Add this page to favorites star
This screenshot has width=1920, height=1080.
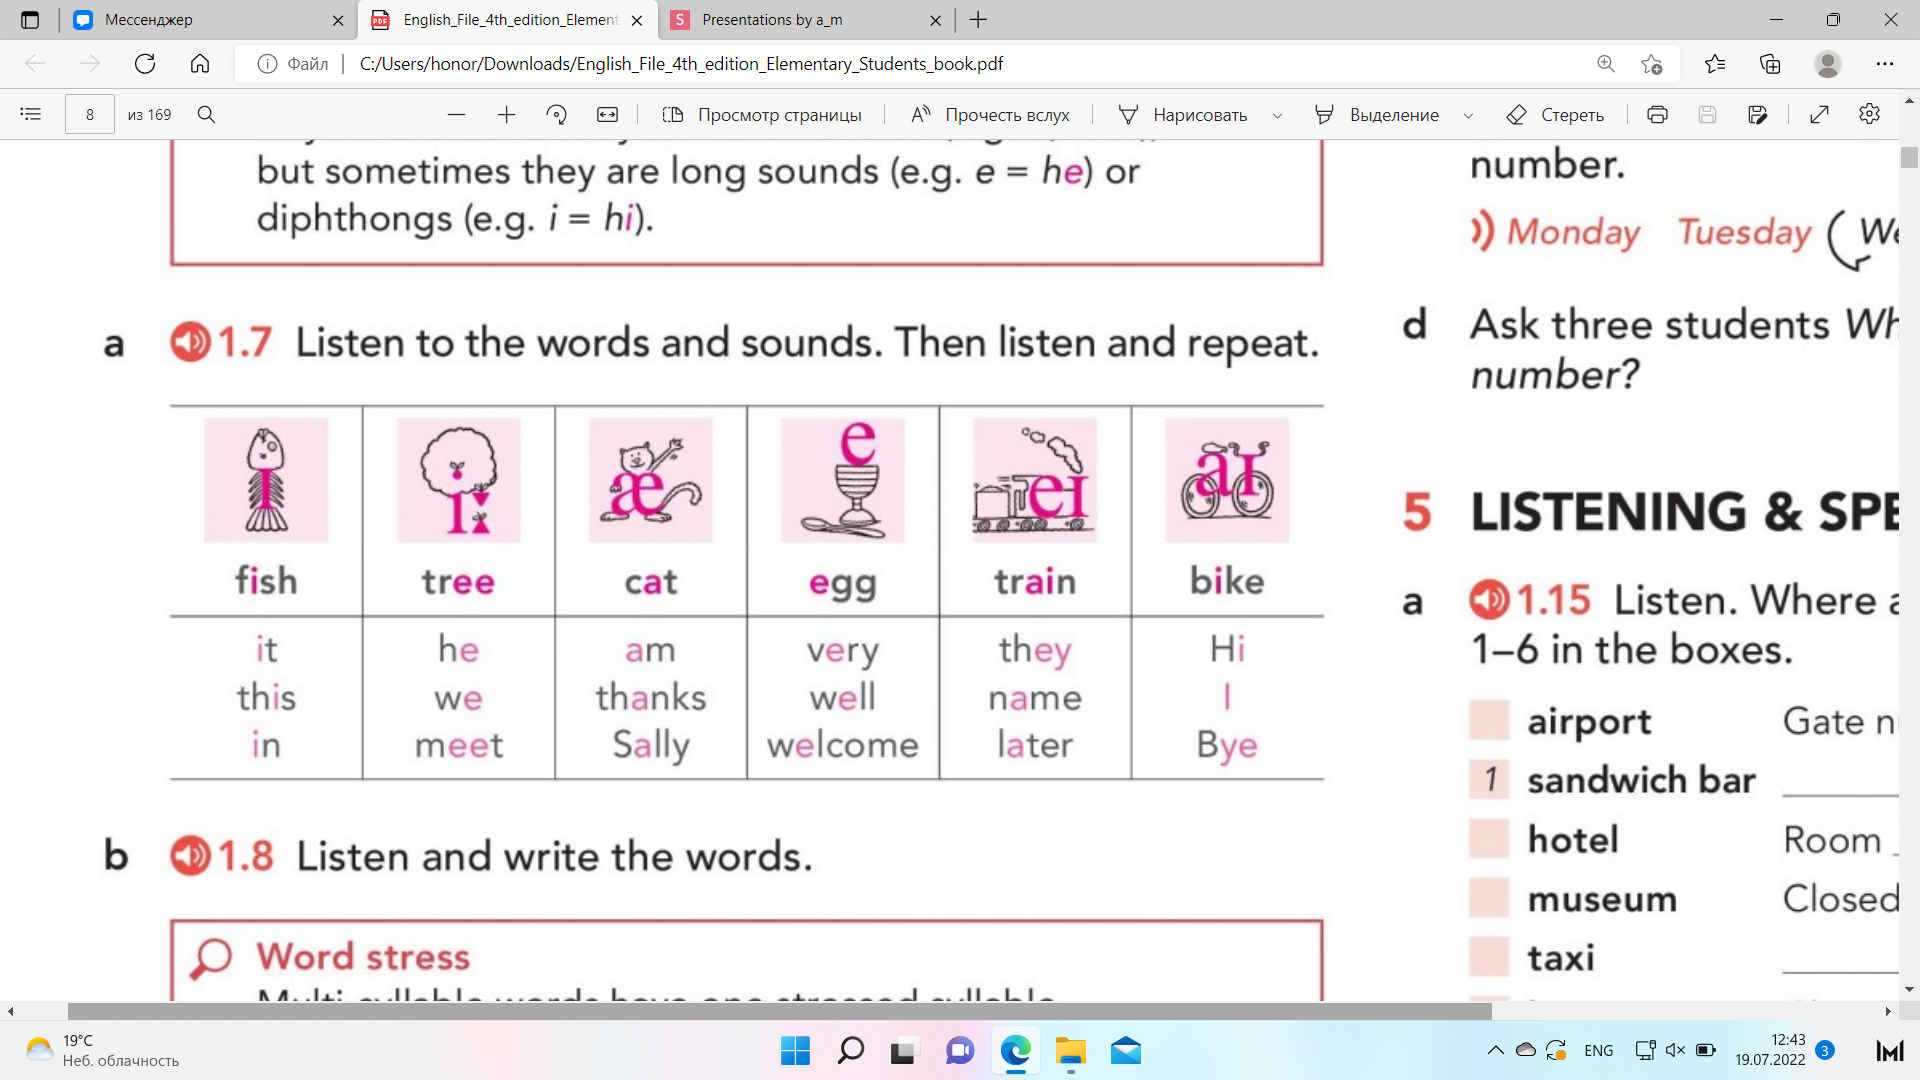coord(1651,64)
